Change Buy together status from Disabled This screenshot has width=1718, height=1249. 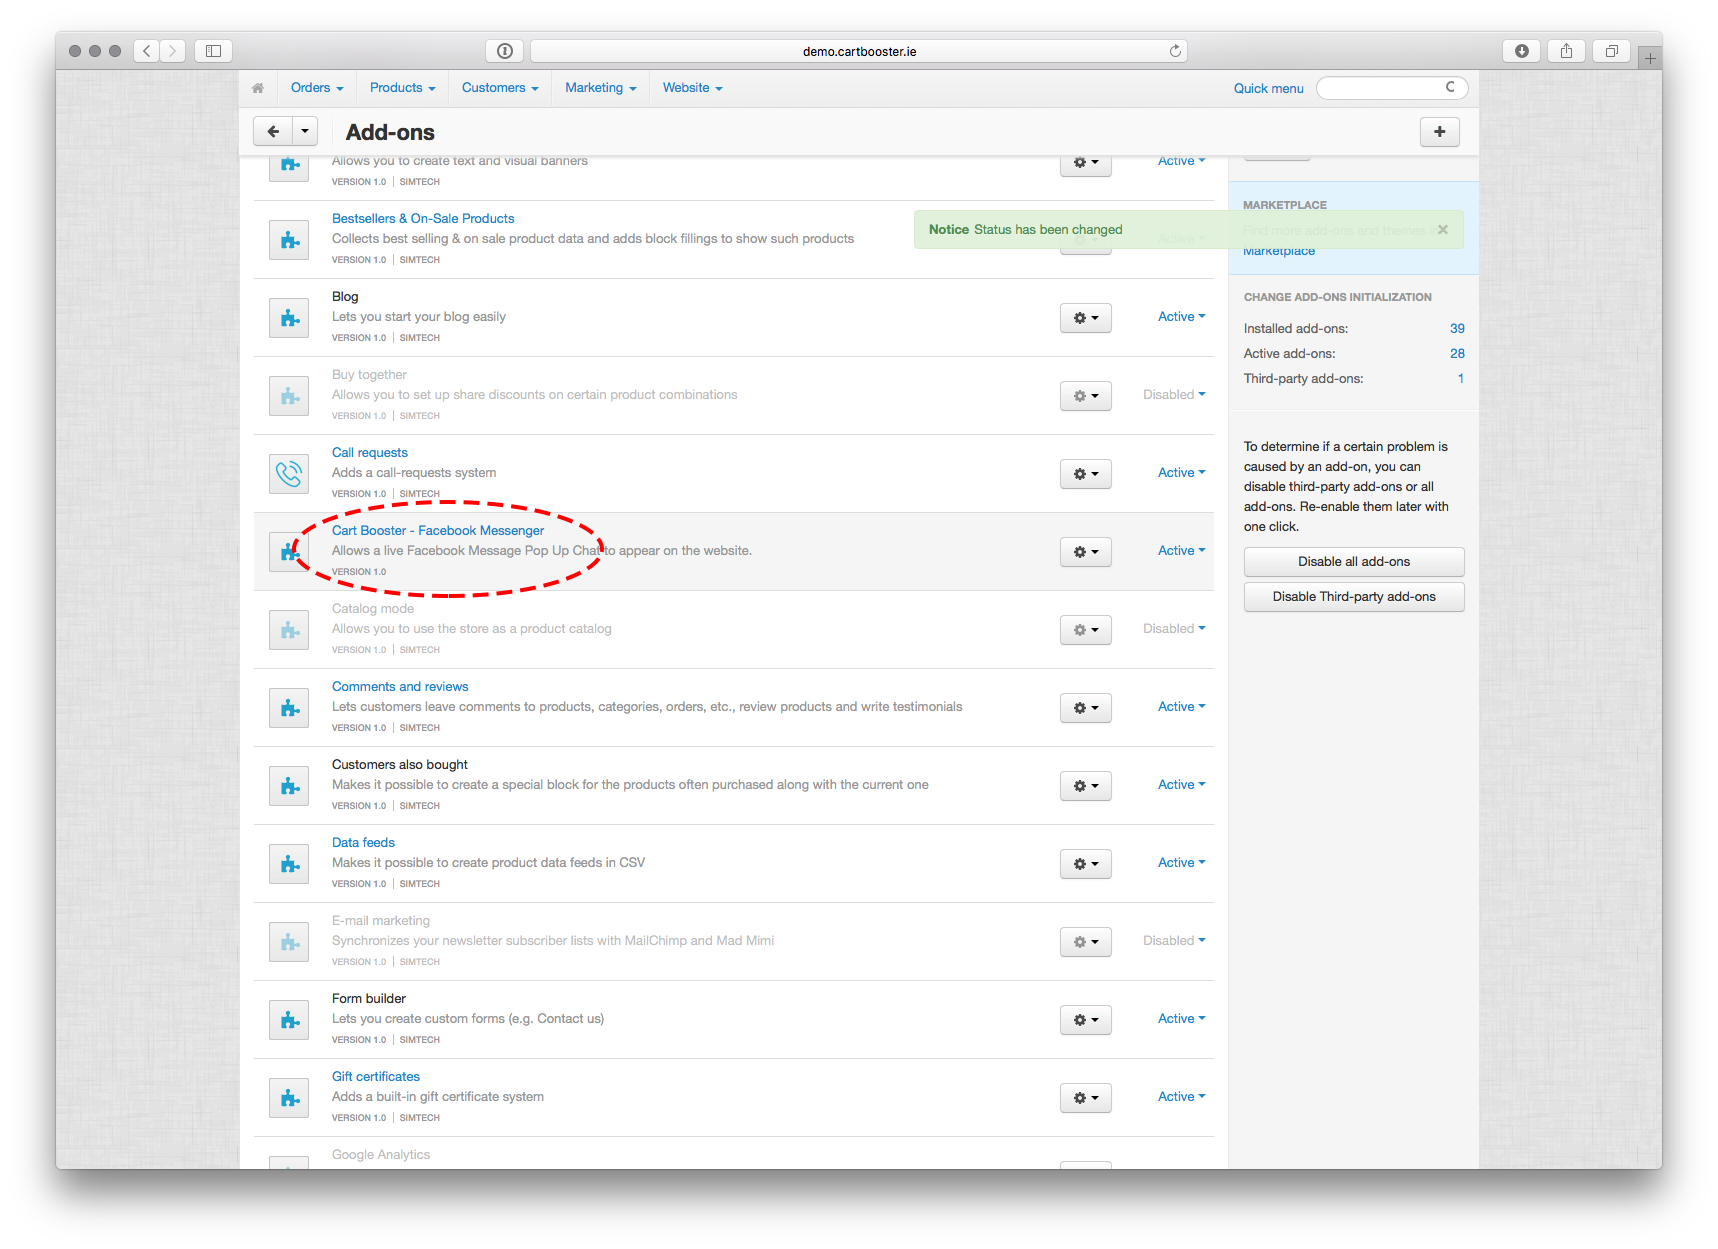pos(1174,395)
